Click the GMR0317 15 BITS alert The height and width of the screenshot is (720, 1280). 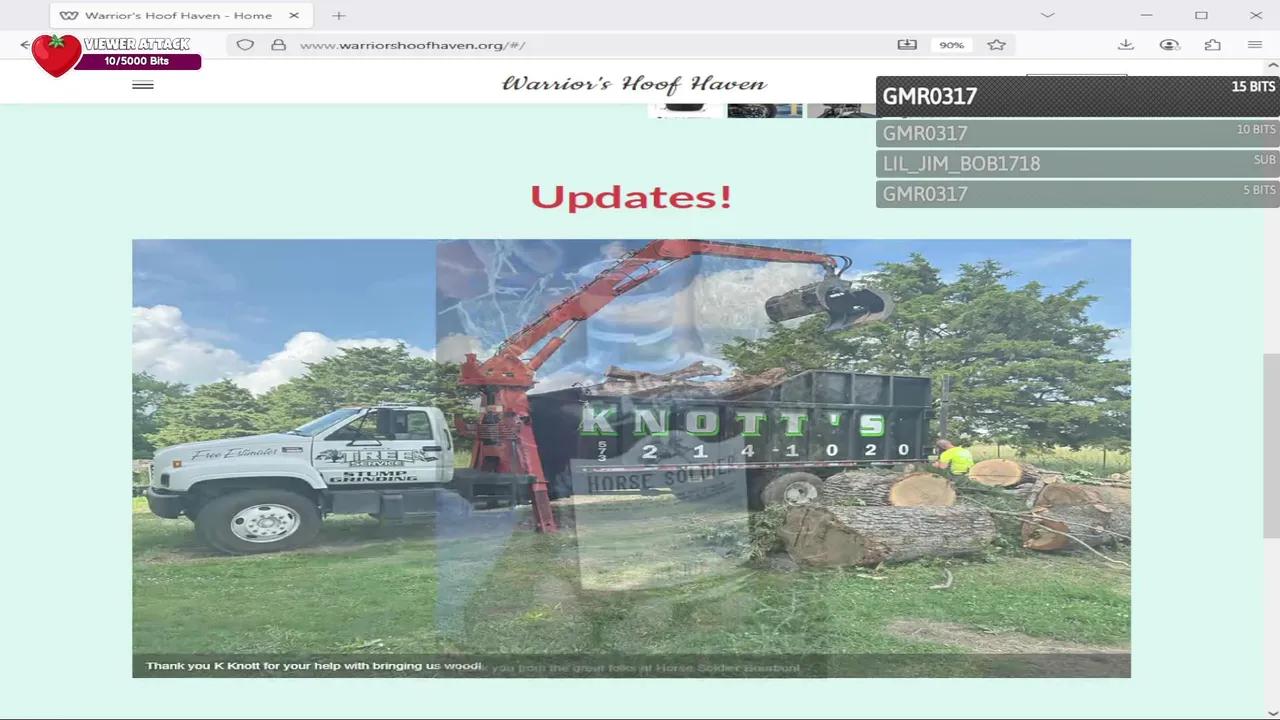coord(1078,97)
